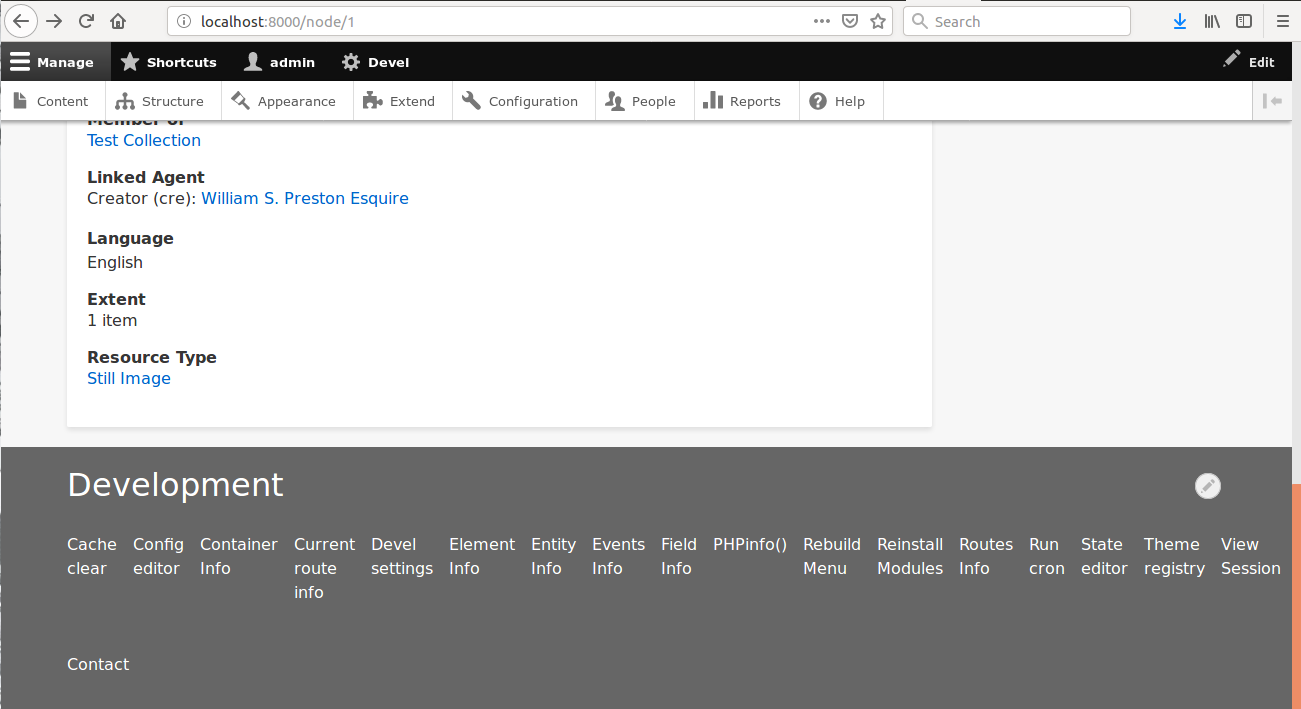Open the Firefox downloads arrow

pyautogui.click(x=1180, y=20)
